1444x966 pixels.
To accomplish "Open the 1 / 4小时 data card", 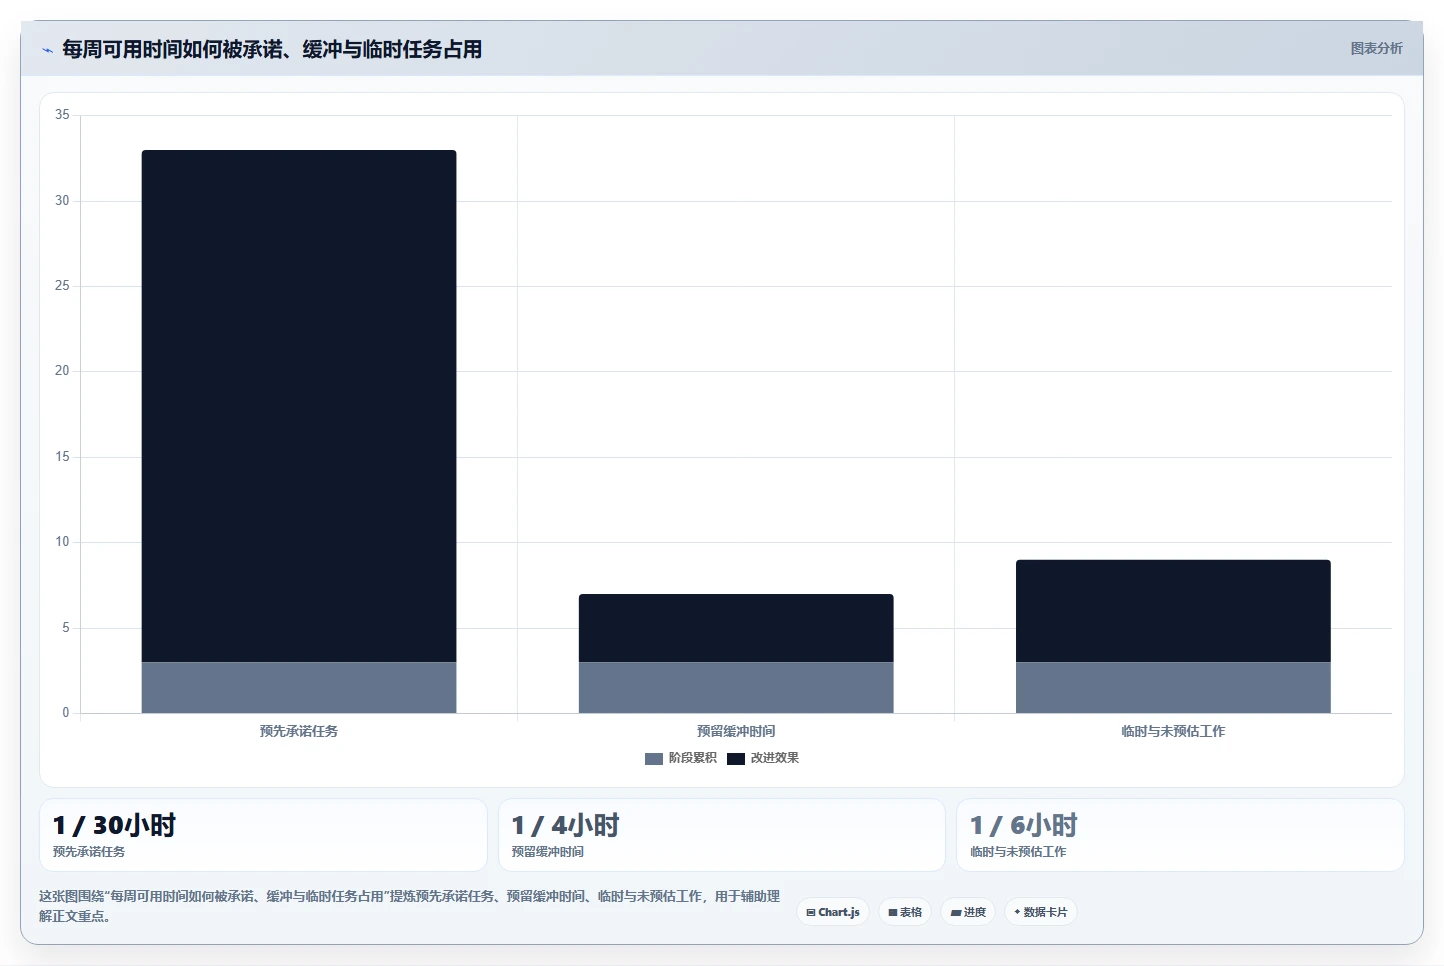I will (x=721, y=835).
